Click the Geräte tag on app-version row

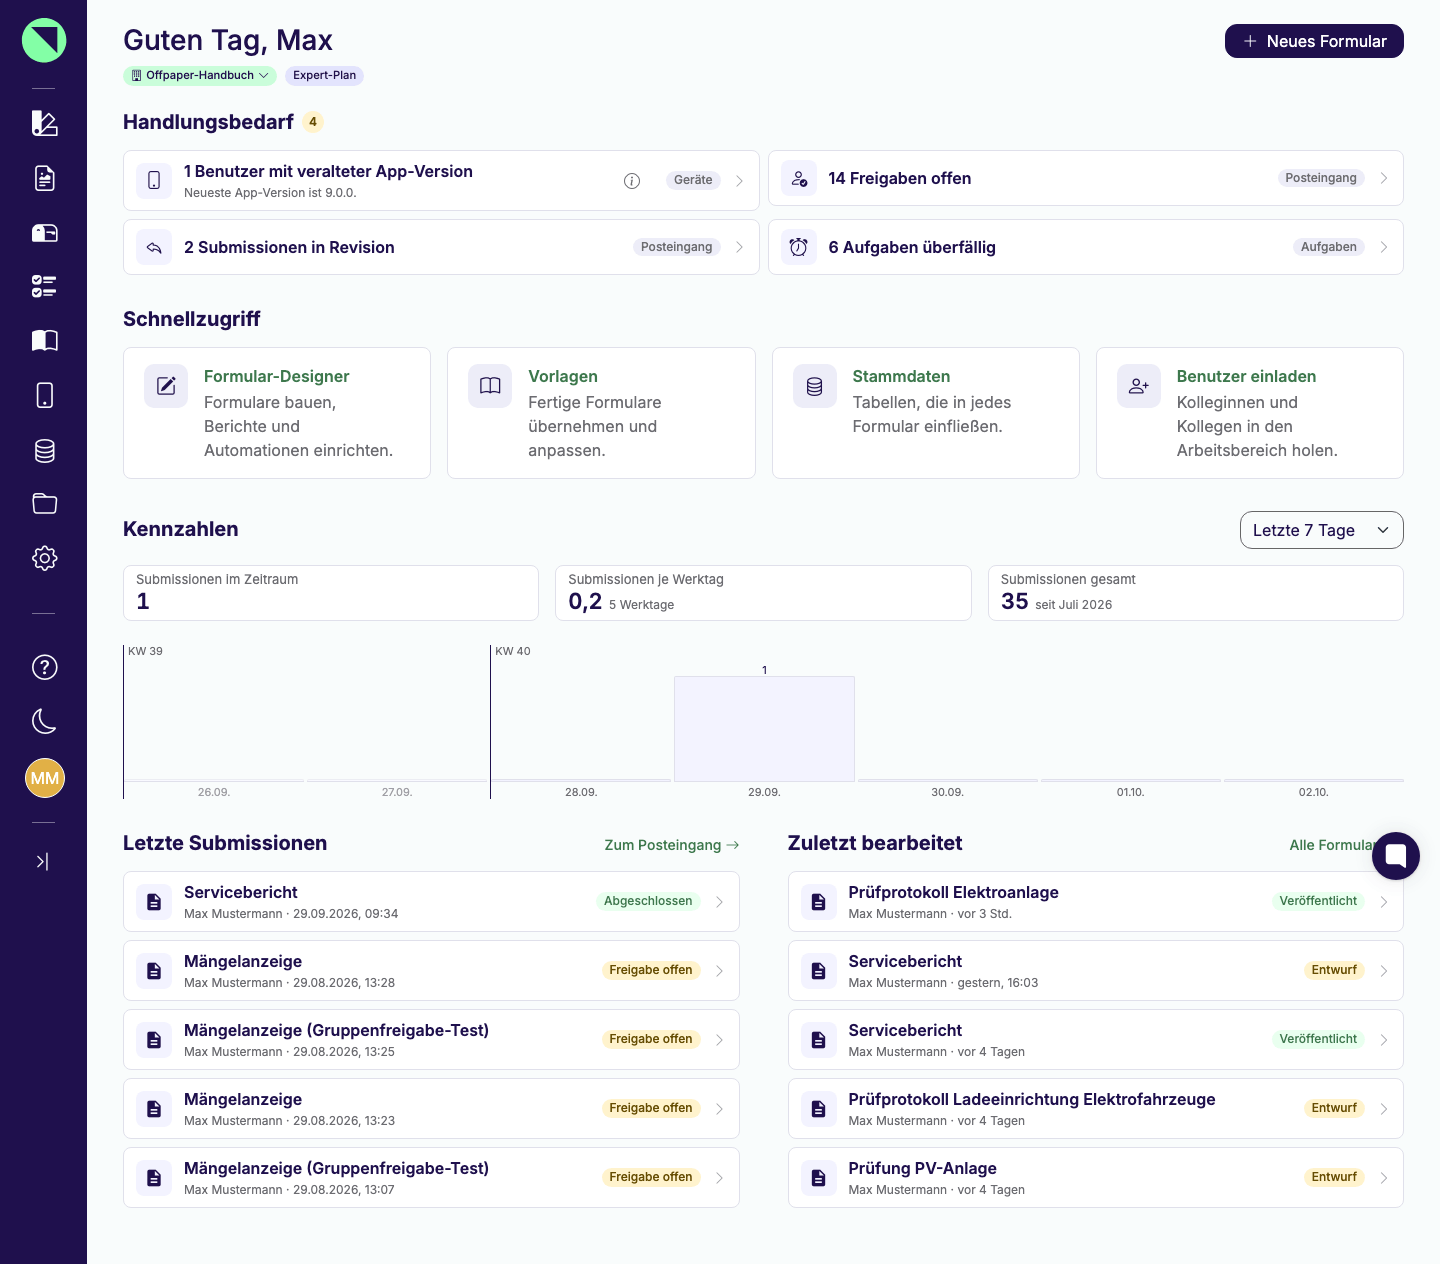pos(693,180)
